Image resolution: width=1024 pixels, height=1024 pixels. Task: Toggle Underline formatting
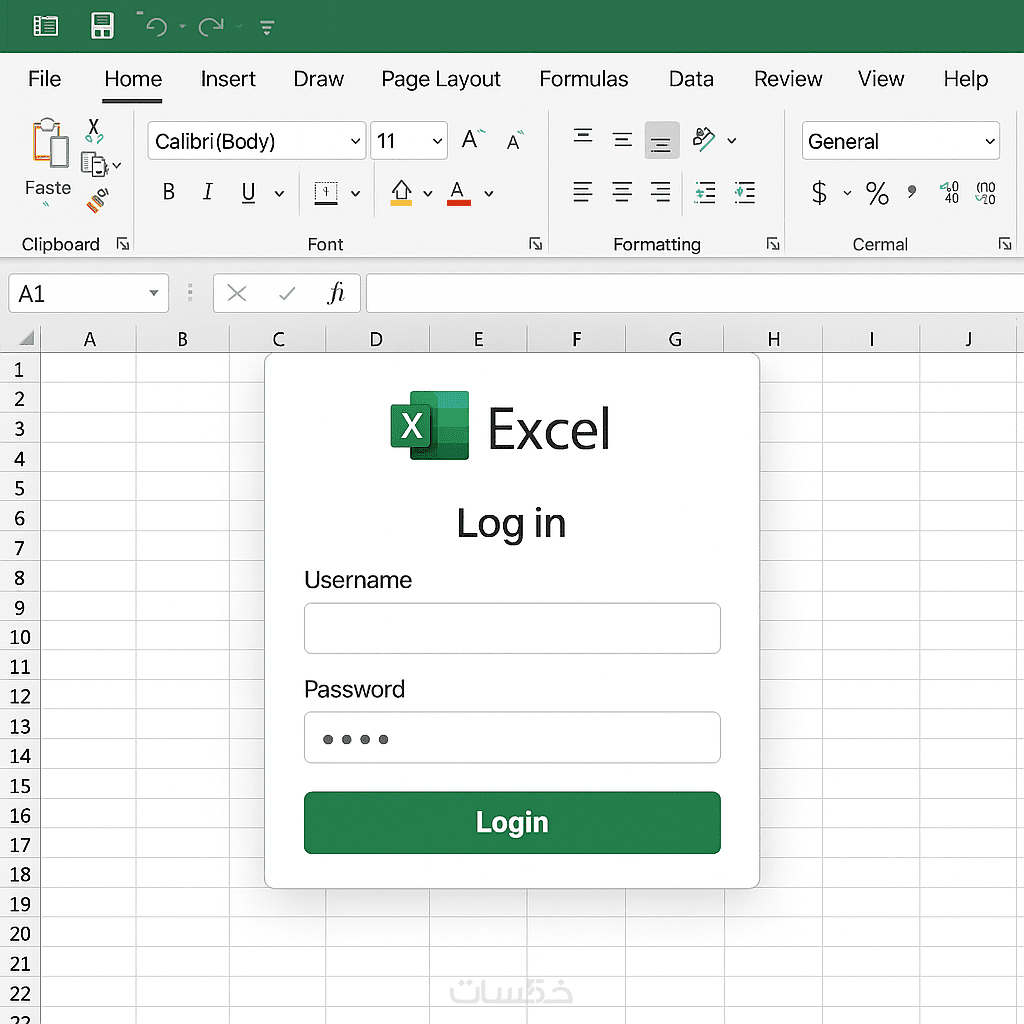pyautogui.click(x=248, y=193)
